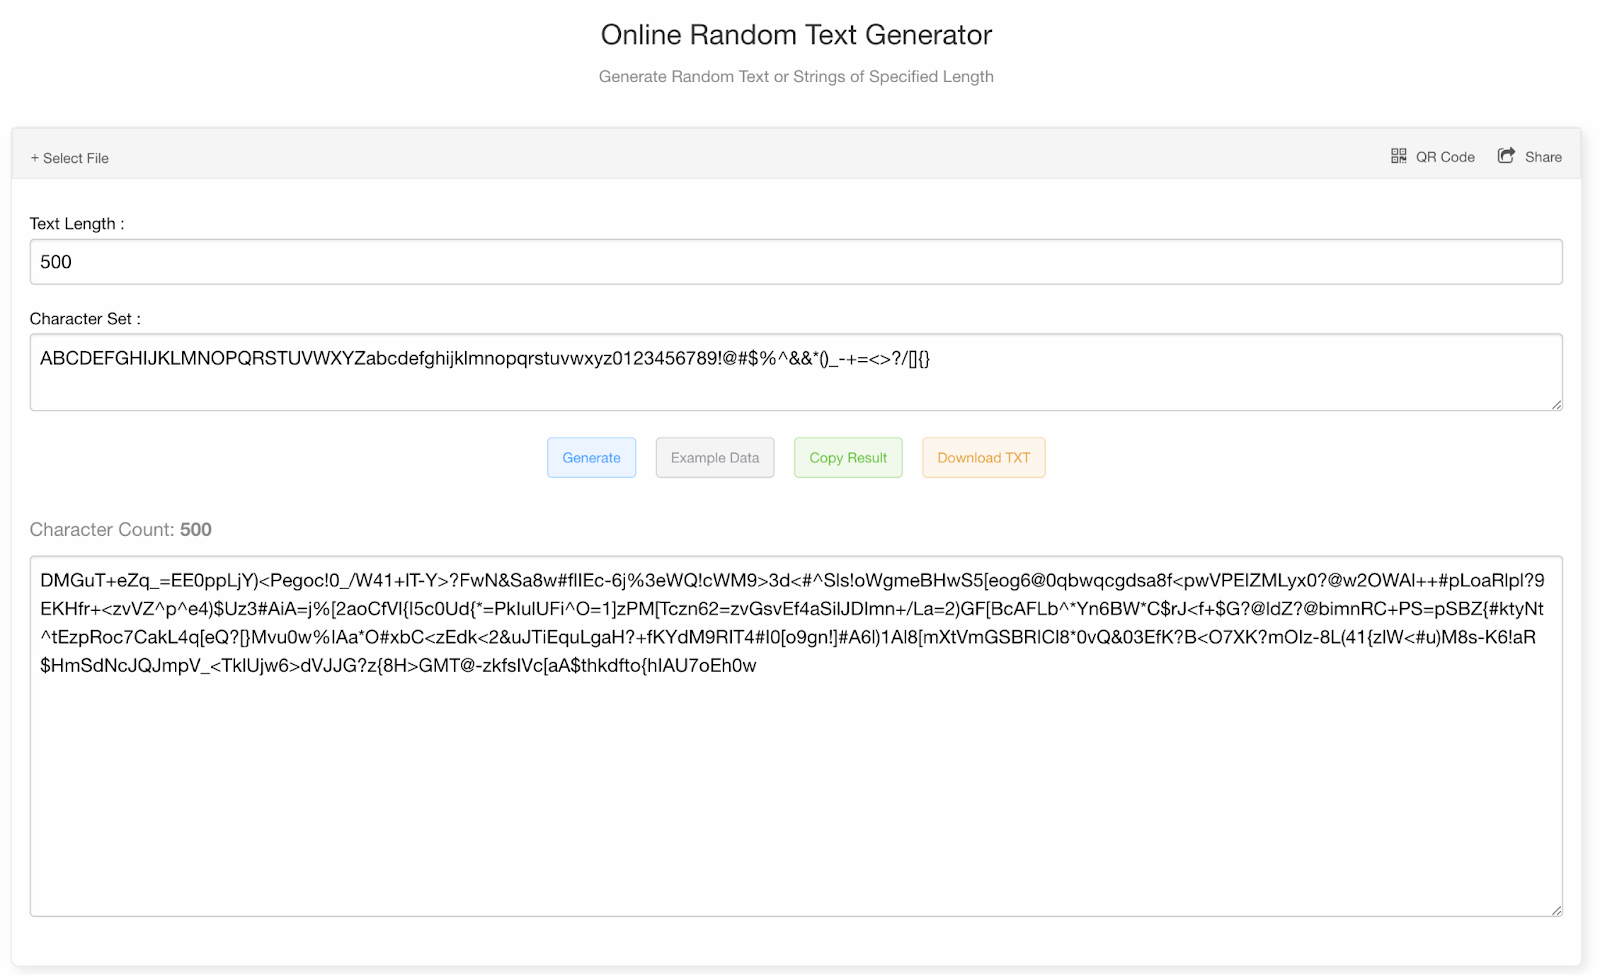1600x975 pixels.
Task: Generate new random text
Action: tap(591, 457)
